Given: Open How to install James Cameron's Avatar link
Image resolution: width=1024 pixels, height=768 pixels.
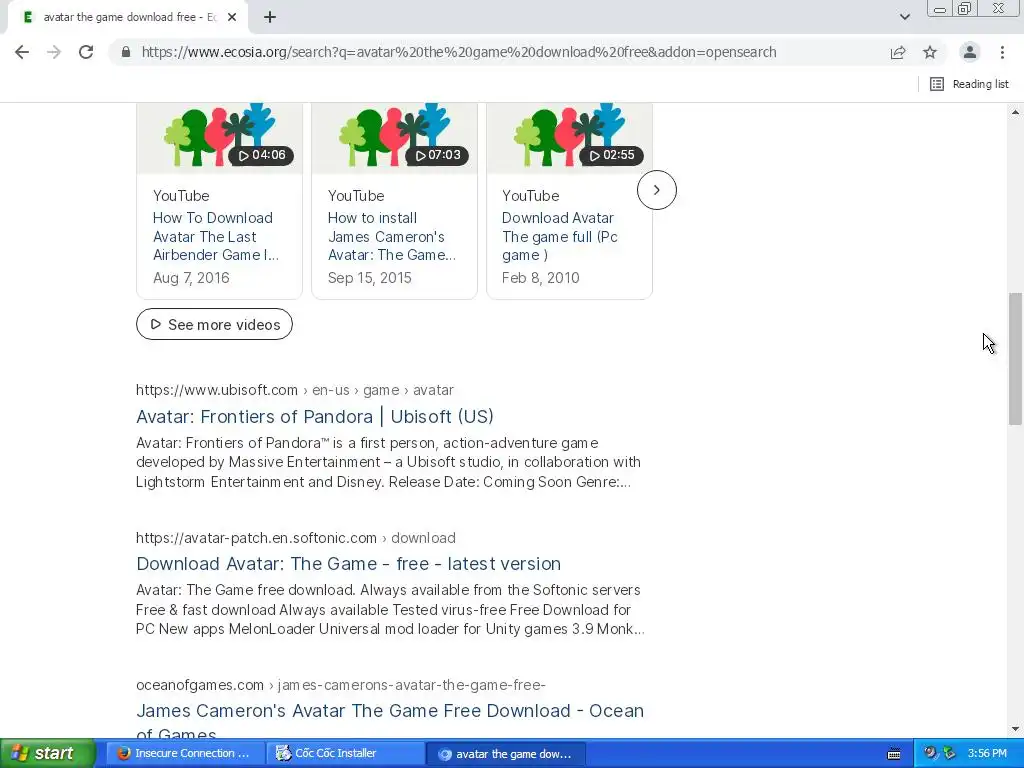Looking at the screenshot, I should (x=392, y=236).
